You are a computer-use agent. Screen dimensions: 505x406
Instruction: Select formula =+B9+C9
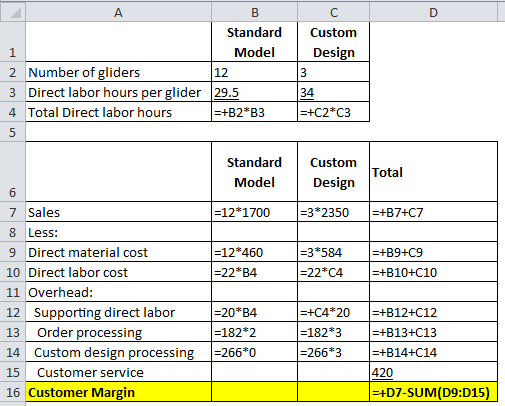click(433, 252)
